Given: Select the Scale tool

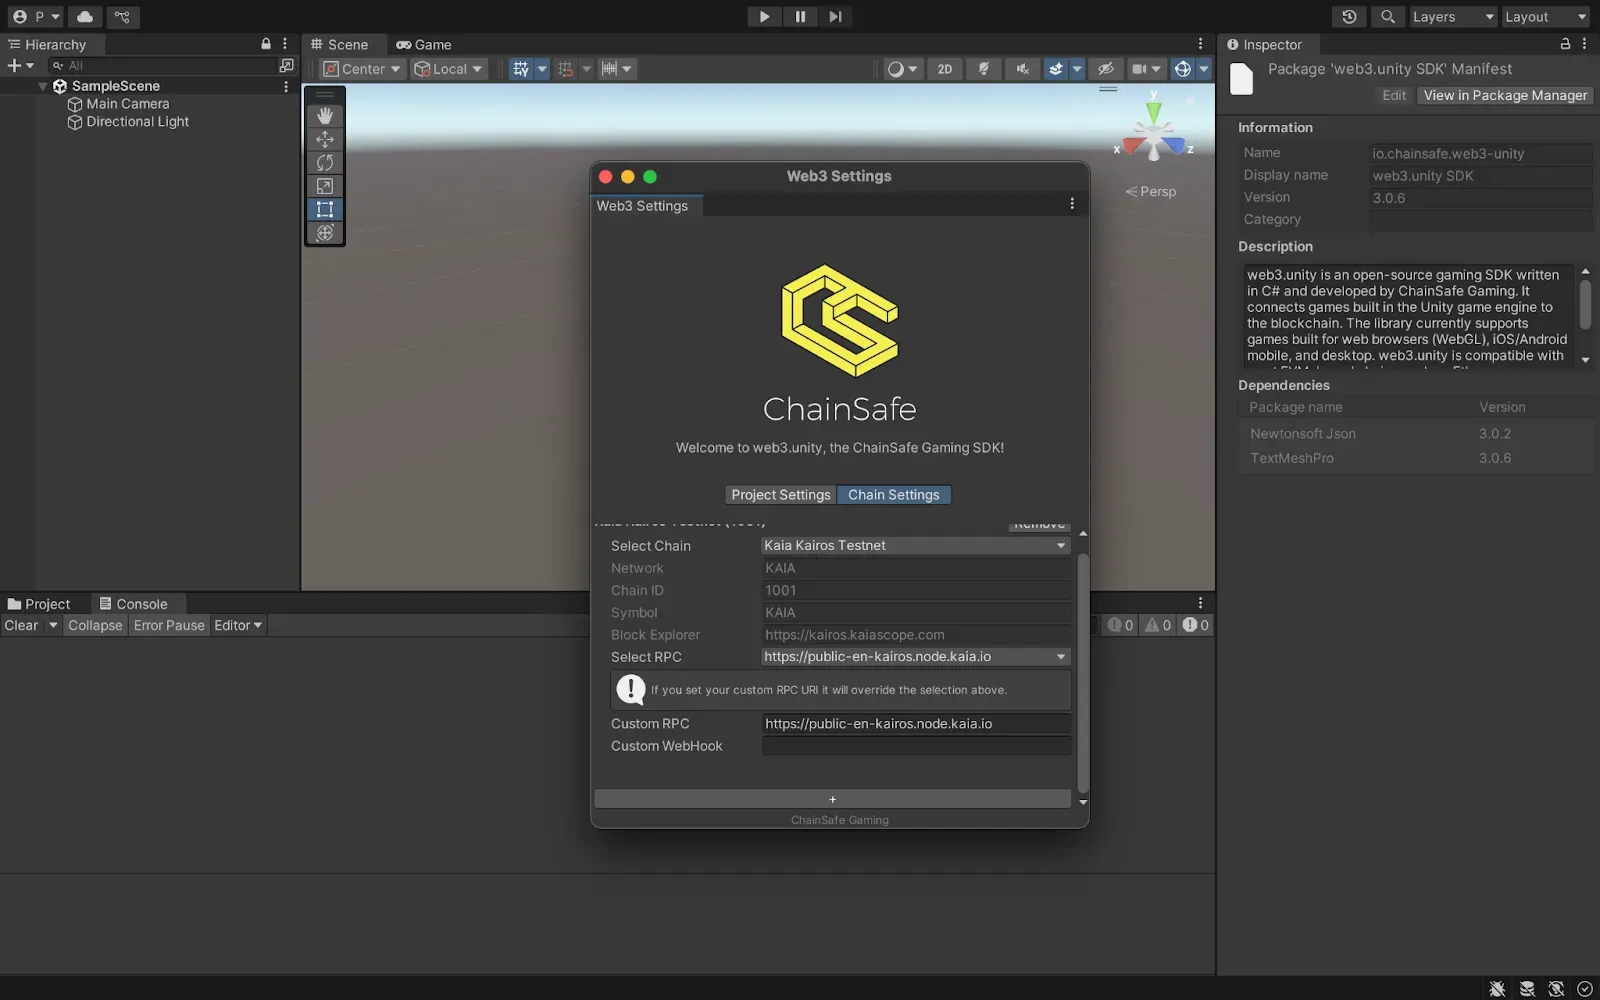Looking at the screenshot, I should (x=325, y=186).
